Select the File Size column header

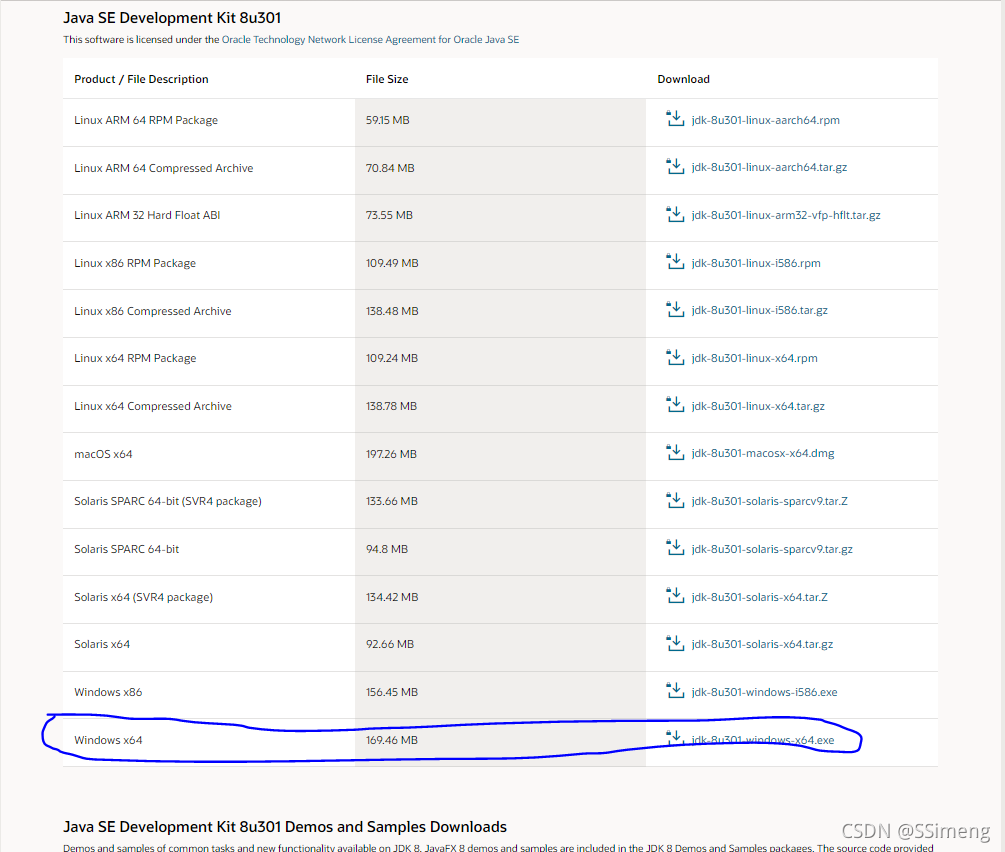pyautogui.click(x=387, y=79)
